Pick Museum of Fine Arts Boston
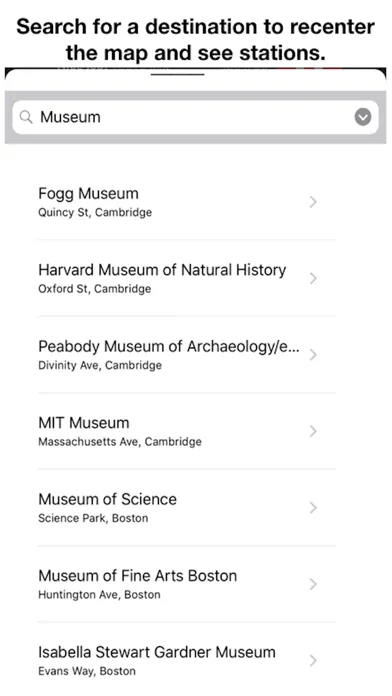 (186, 584)
